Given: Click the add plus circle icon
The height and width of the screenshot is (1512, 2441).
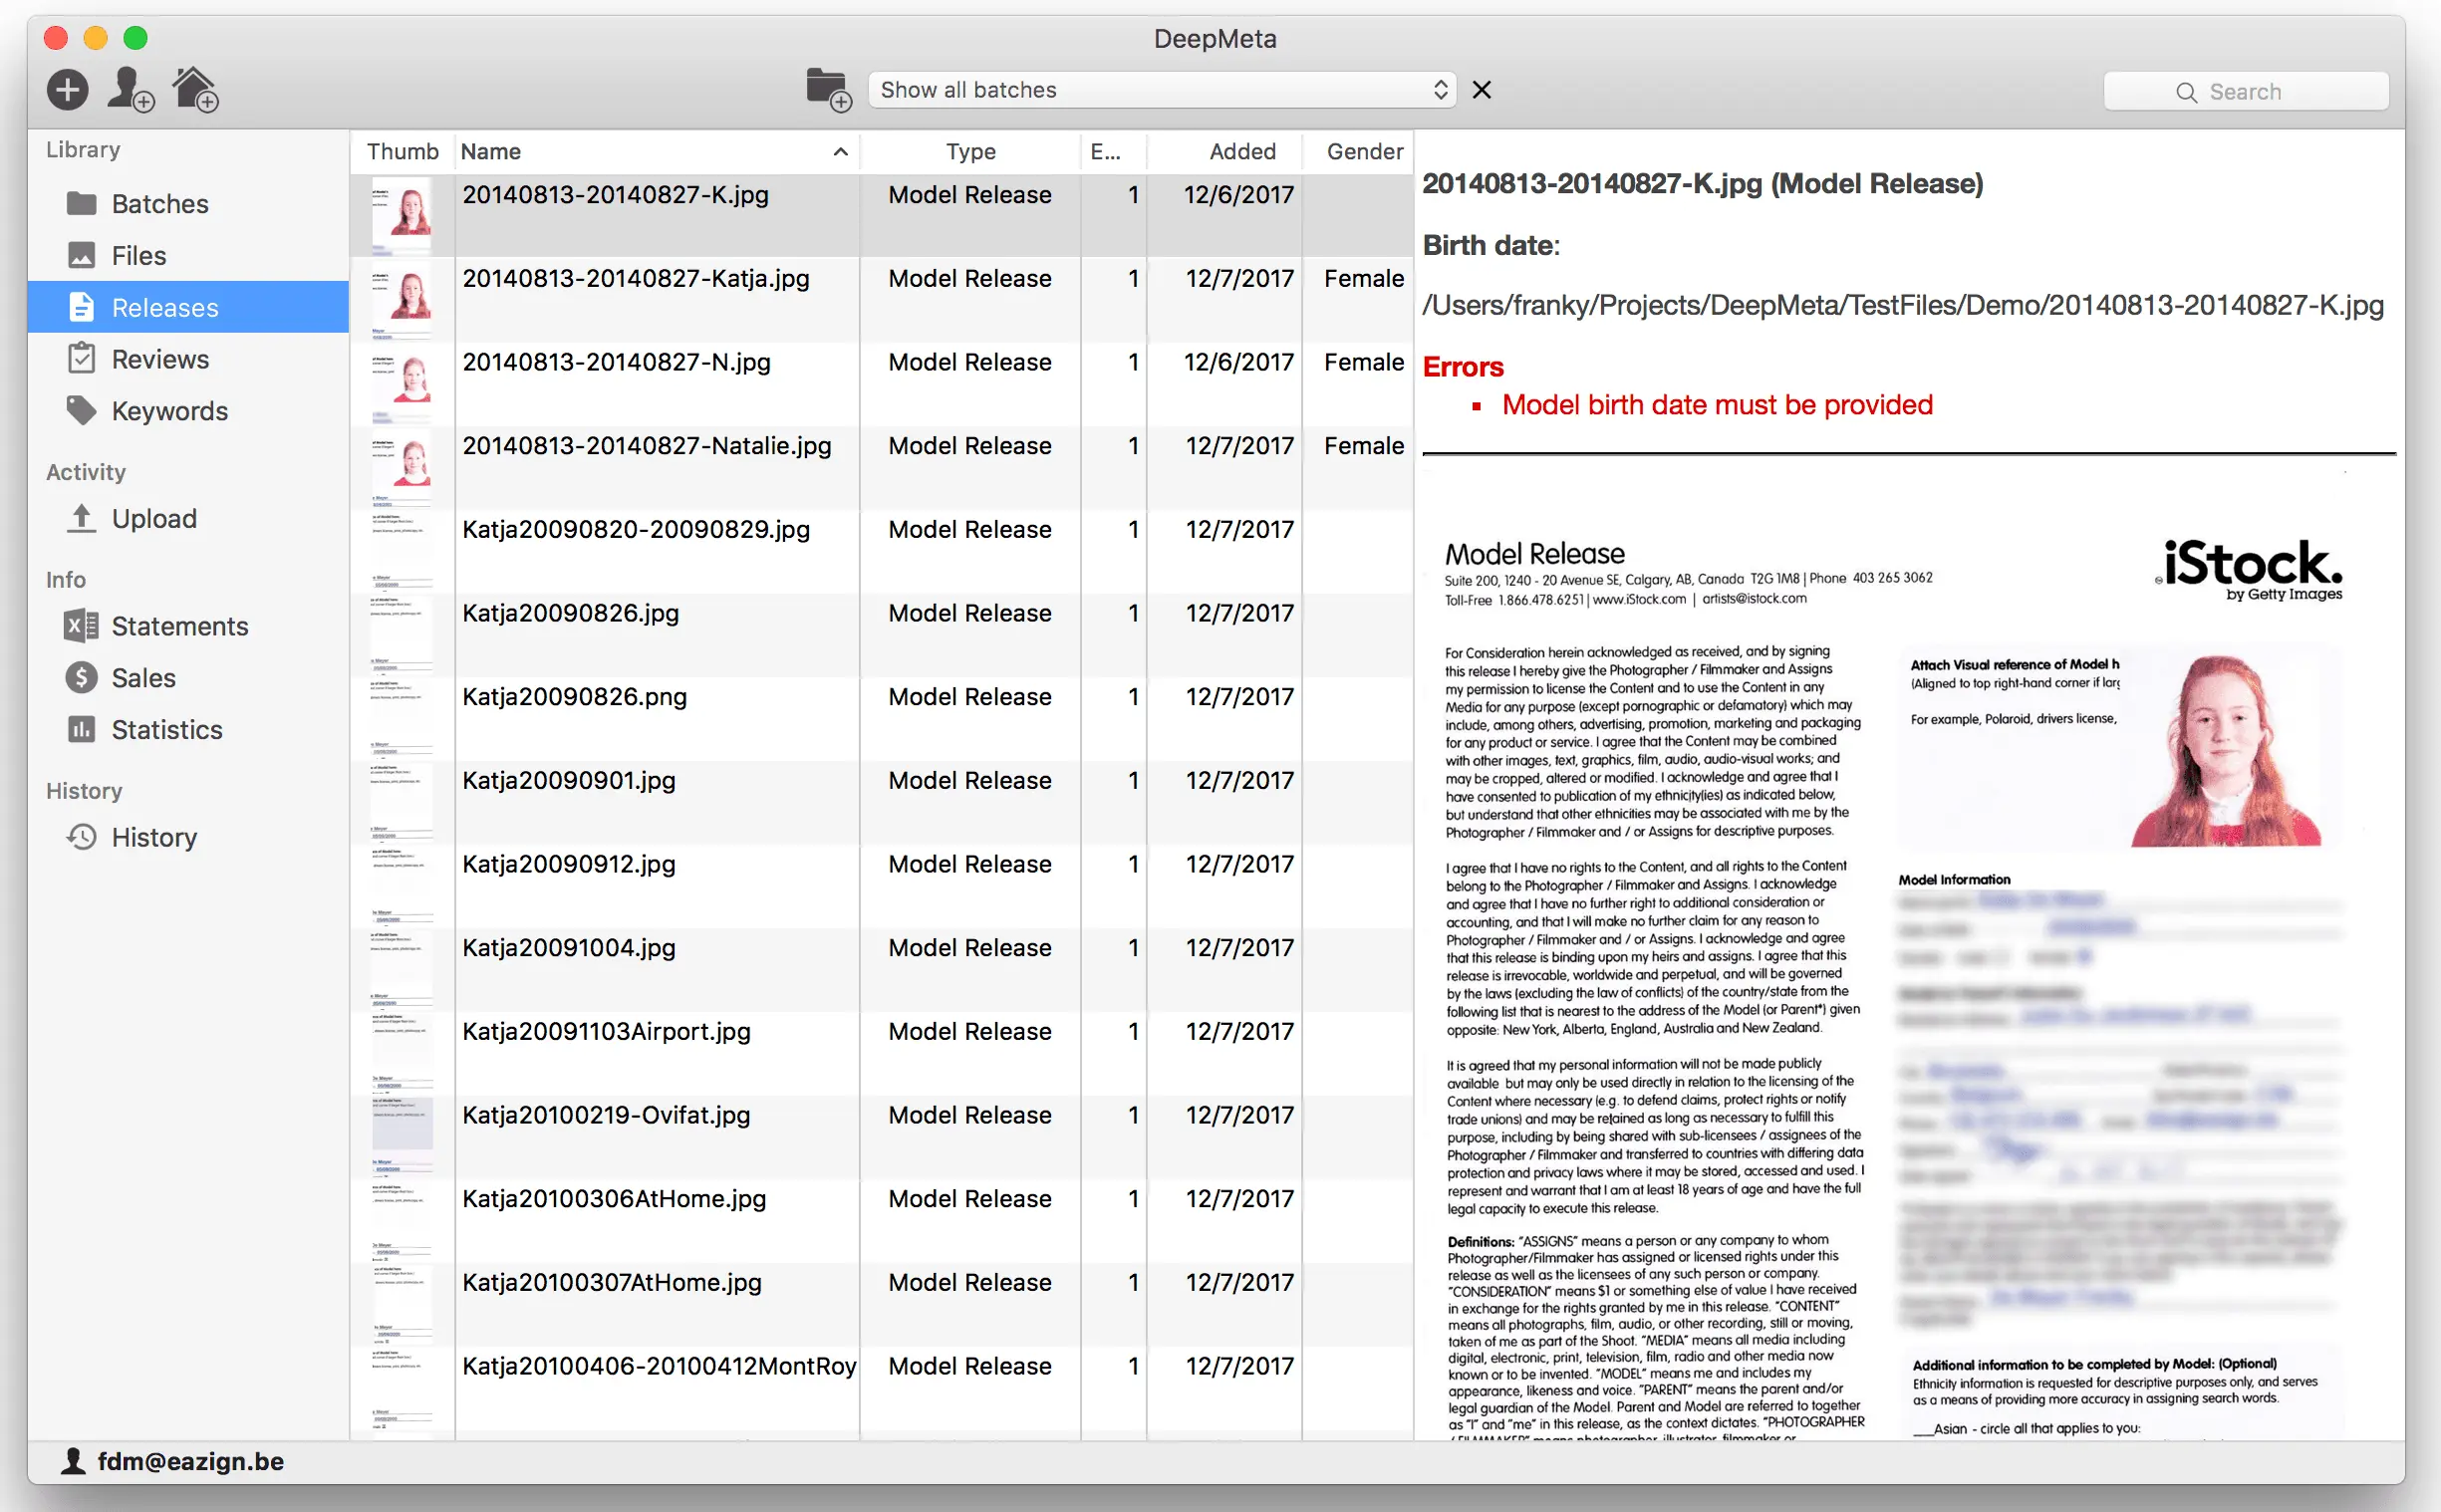Looking at the screenshot, I should [67, 90].
